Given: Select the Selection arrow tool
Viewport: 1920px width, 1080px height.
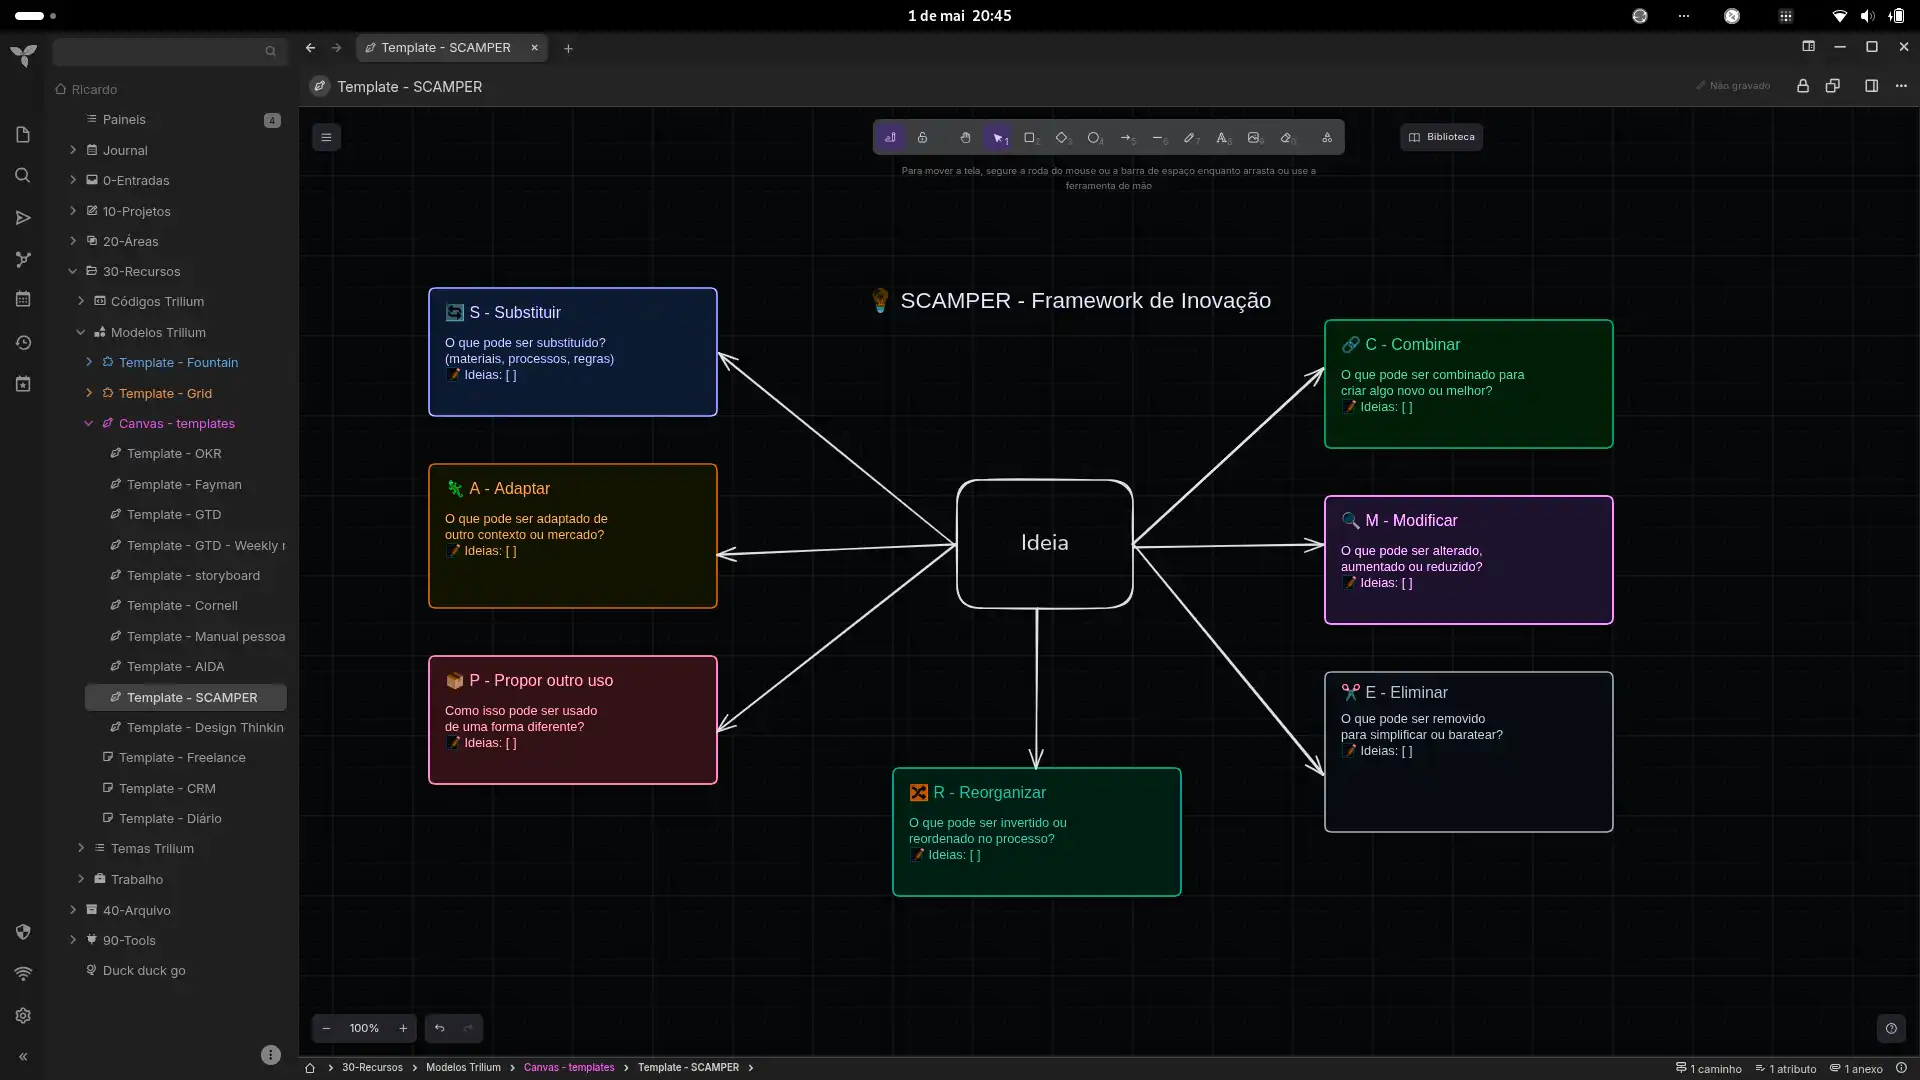Looking at the screenshot, I should pos(998,138).
